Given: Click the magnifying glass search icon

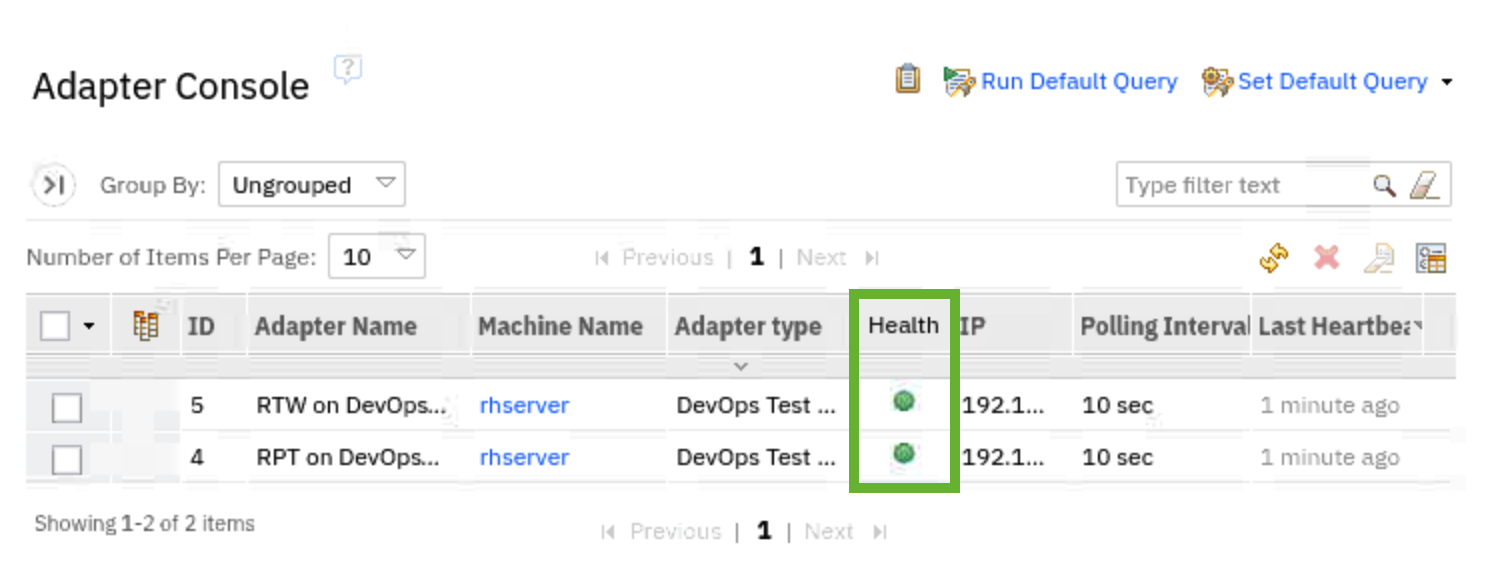Looking at the screenshot, I should click(1383, 185).
